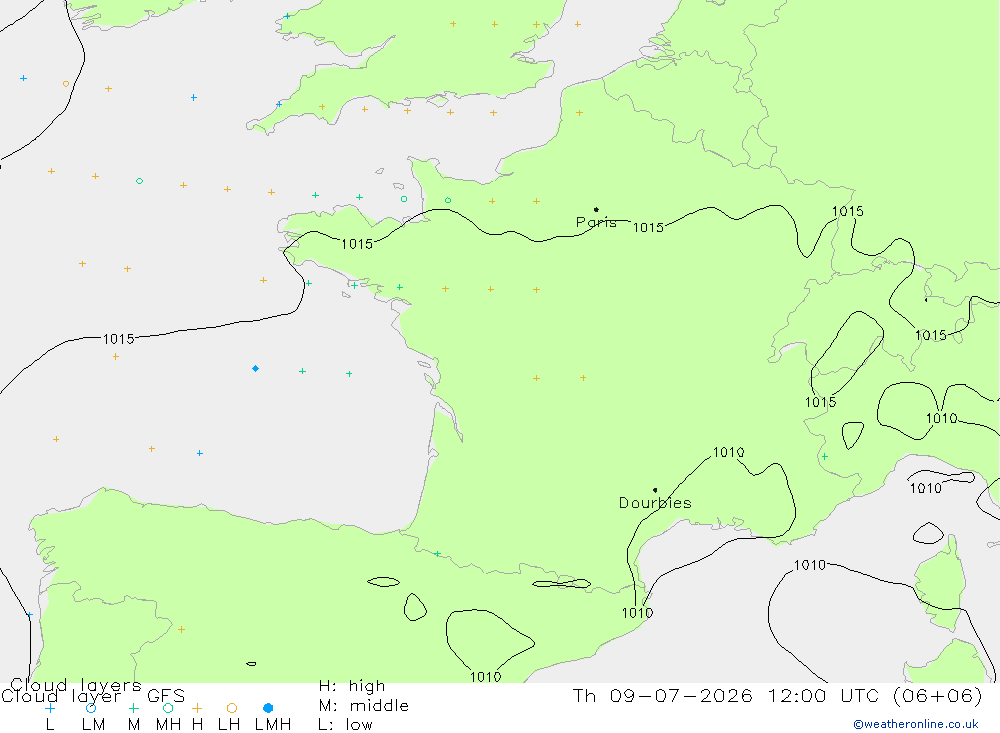Click the green plus legend symbol for M

coord(133,708)
